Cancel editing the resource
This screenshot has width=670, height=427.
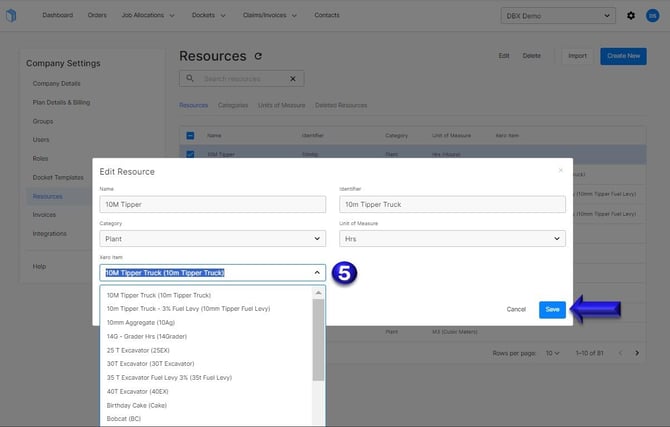click(516, 309)
